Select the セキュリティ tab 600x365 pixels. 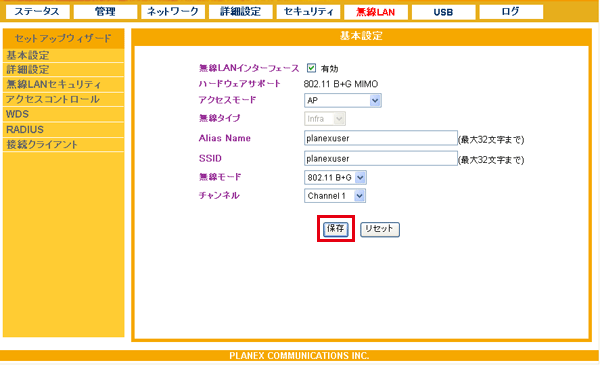point(308,11)
